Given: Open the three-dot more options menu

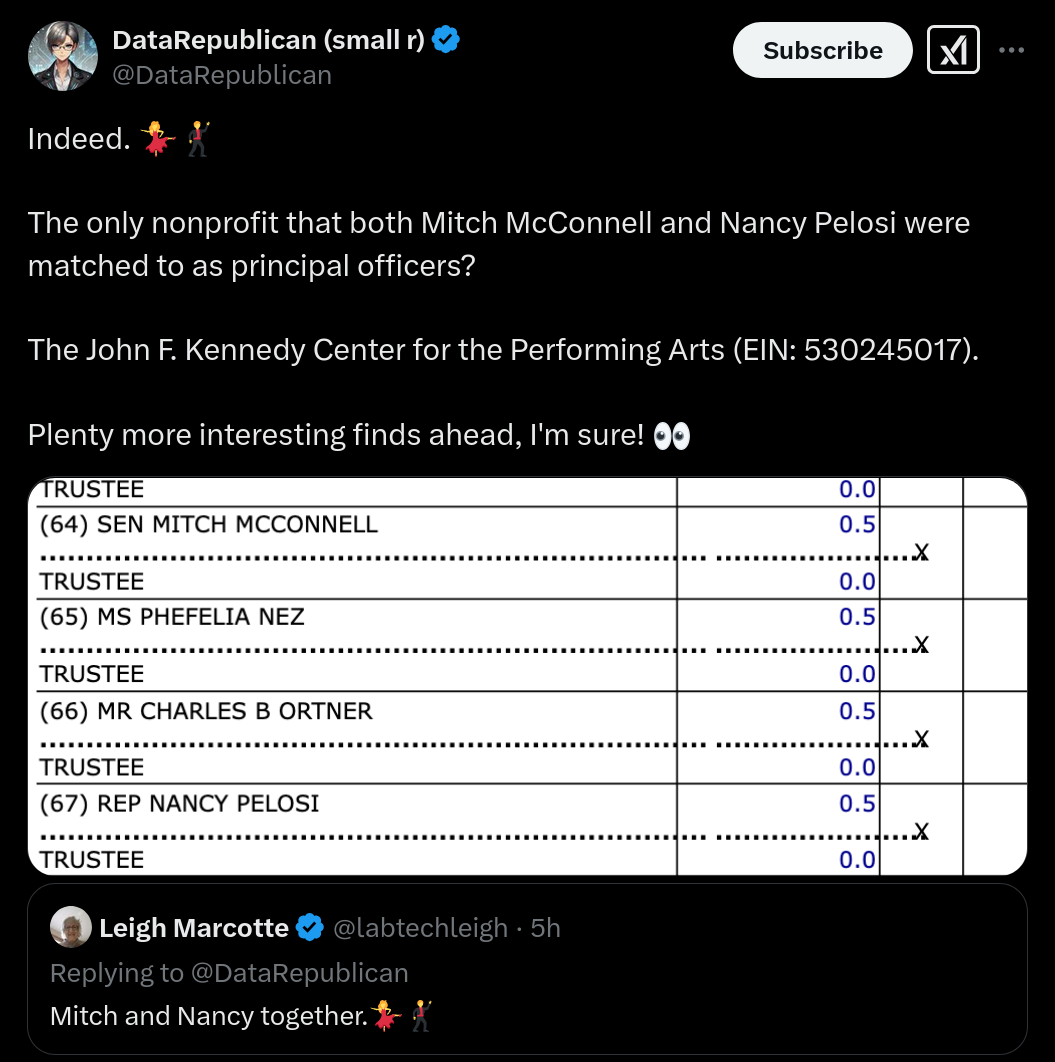Looking at the screenshot, I should point(1011,50).
